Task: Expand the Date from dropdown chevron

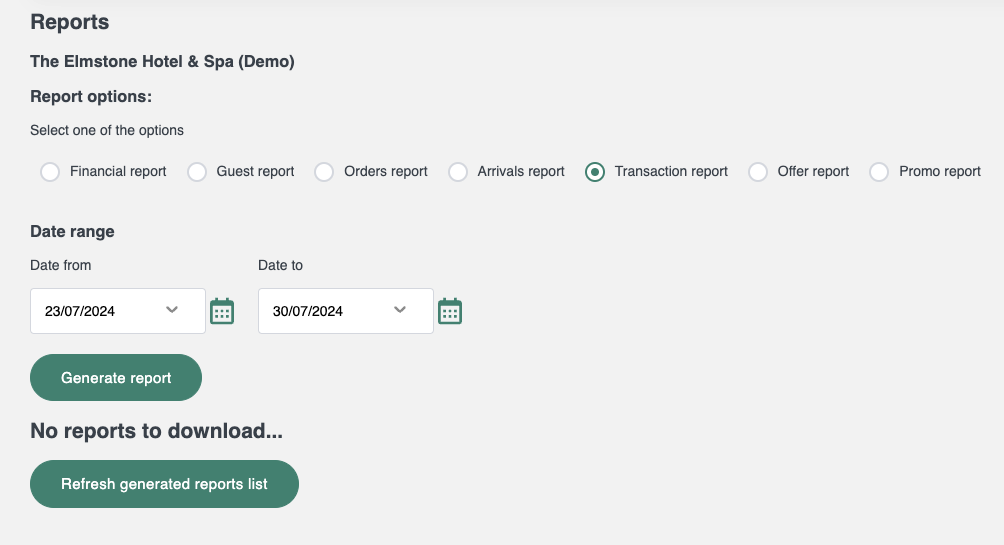Action: (172, 310)
